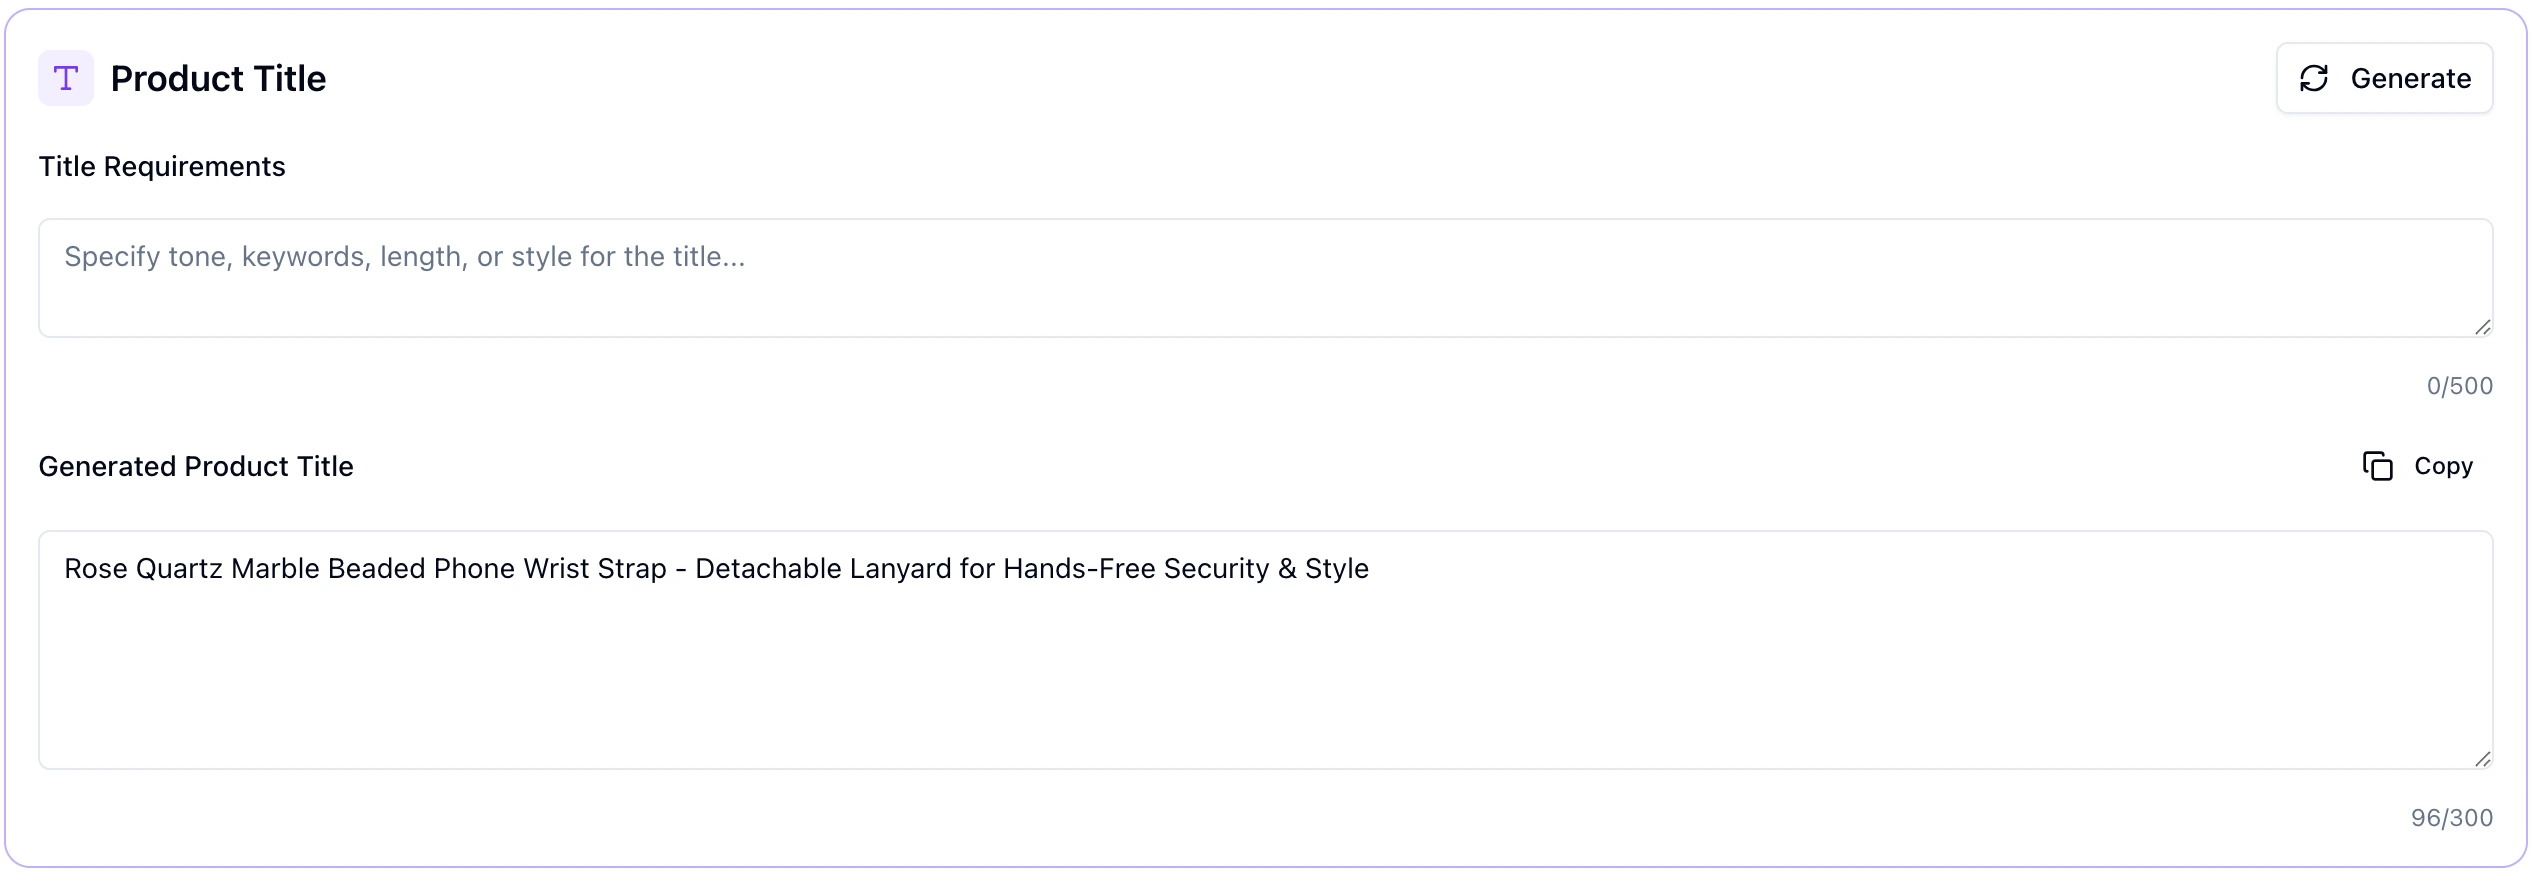The image size is (2534, 876).
Task: Click the resize handle of the requirements box
Action: coord(2482,326)
